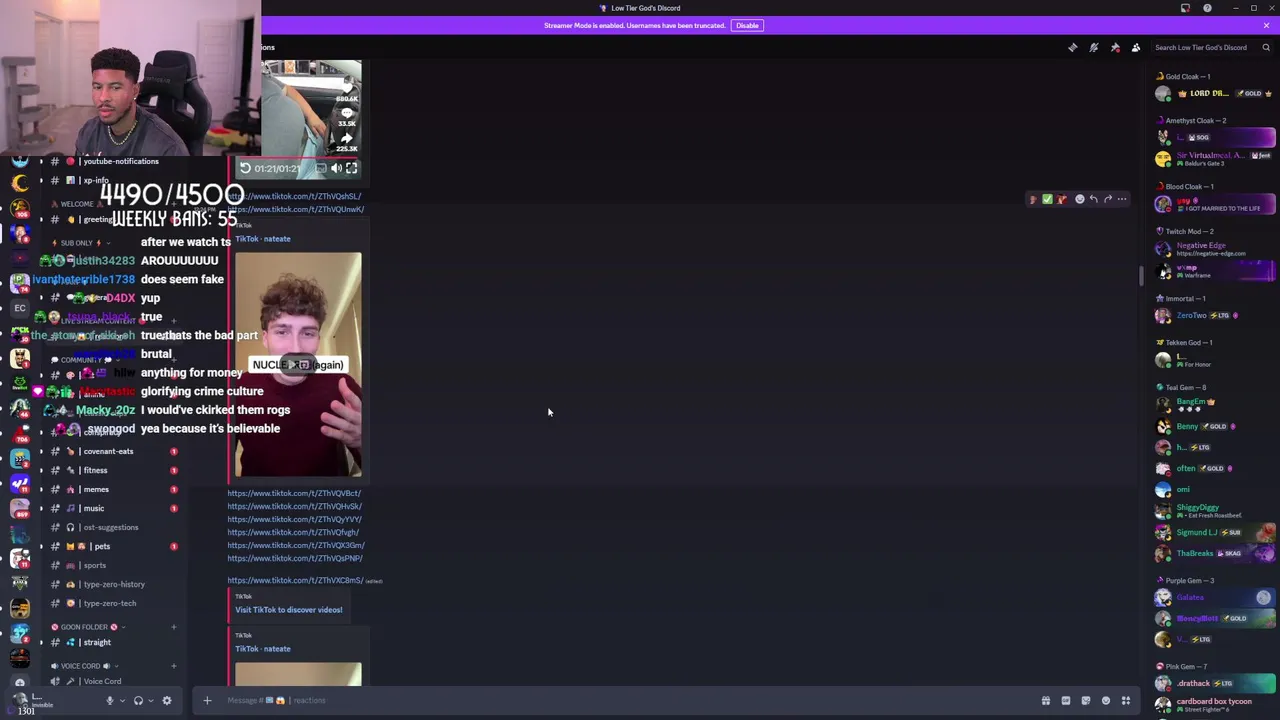Open the pets channel

tap(114, 546)
